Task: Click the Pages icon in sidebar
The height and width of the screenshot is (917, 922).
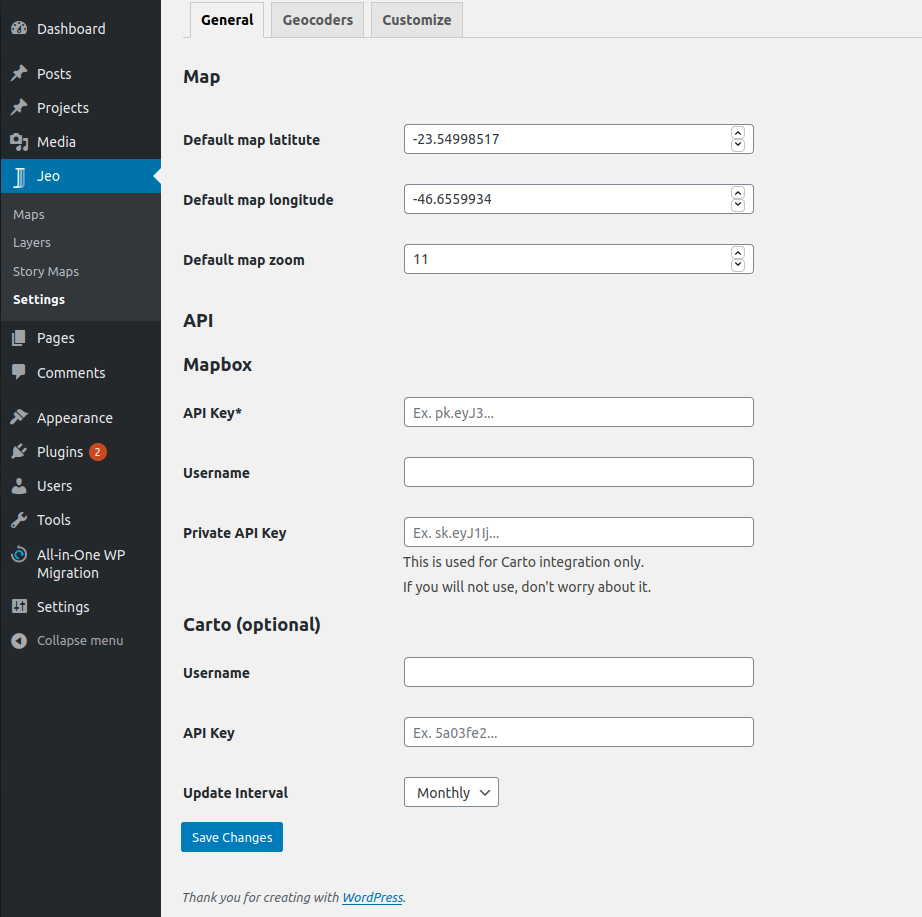Action: (19, 338)
